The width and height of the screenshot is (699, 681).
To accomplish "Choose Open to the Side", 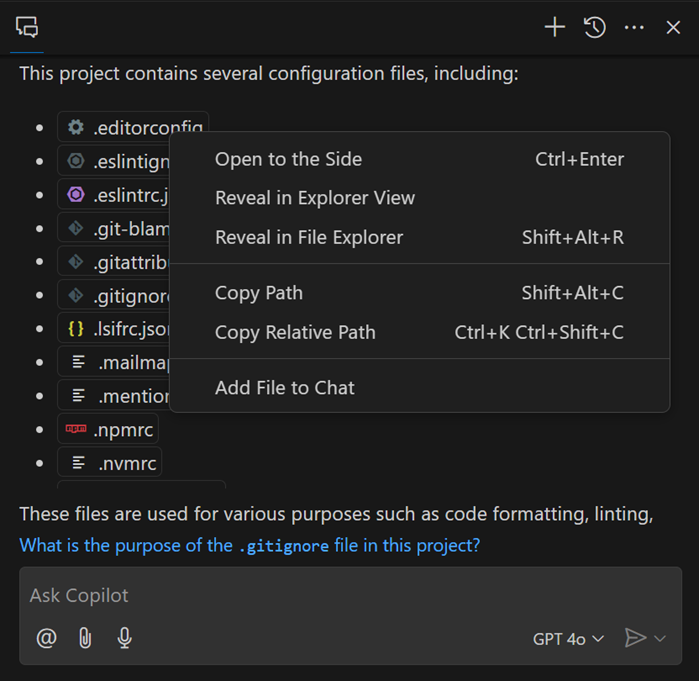I will coord(288,159).
